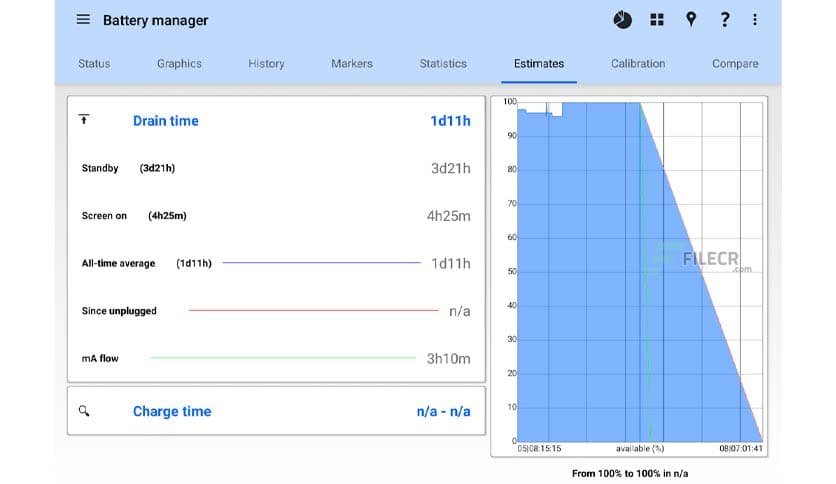Select the All-time average blue line row
Screen dimensions: 836x484
pyautogui.click(x=275, y=263)
